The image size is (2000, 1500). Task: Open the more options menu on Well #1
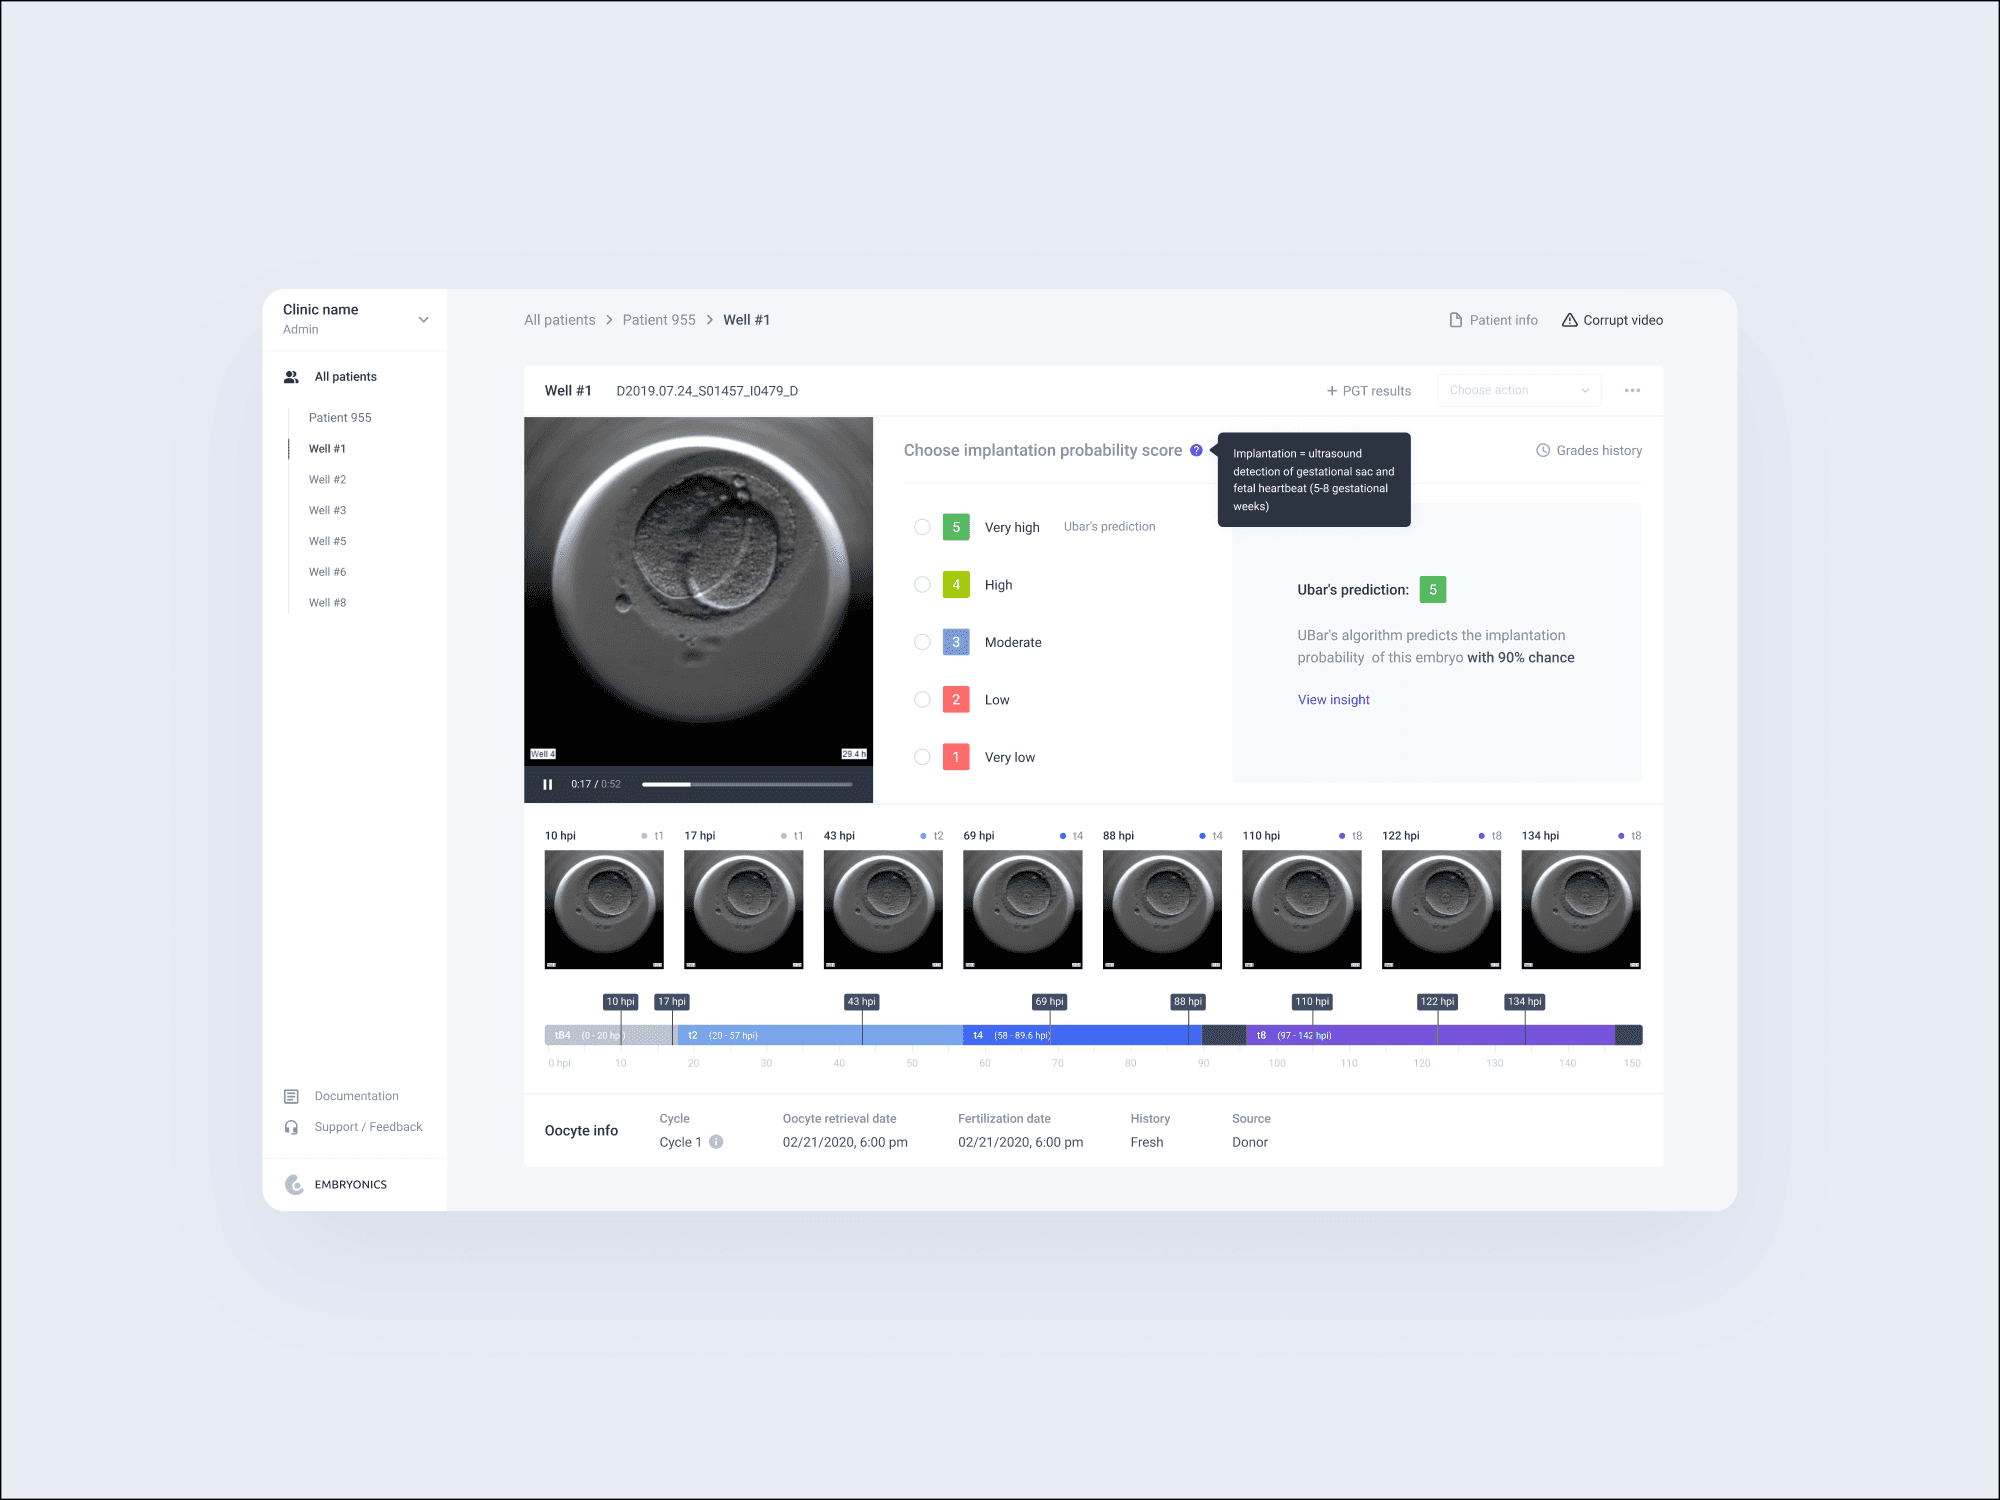click(x=1631, y=390)
